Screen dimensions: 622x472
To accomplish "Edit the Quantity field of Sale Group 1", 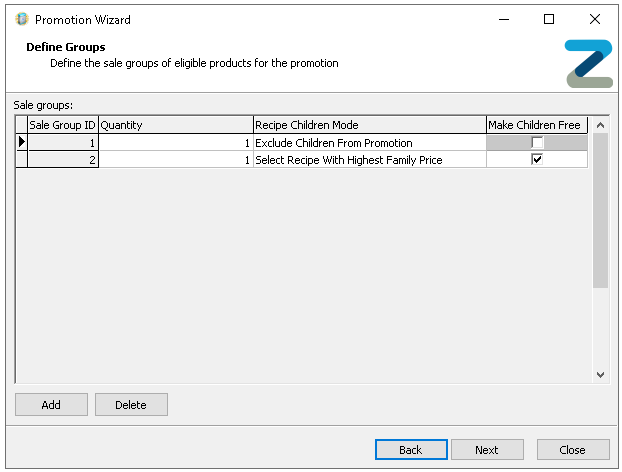I will (x=175, y=143).
